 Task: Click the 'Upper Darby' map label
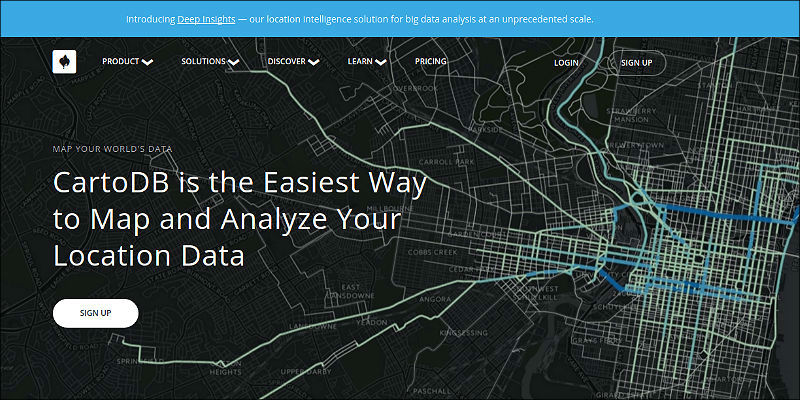coord(306,371)
